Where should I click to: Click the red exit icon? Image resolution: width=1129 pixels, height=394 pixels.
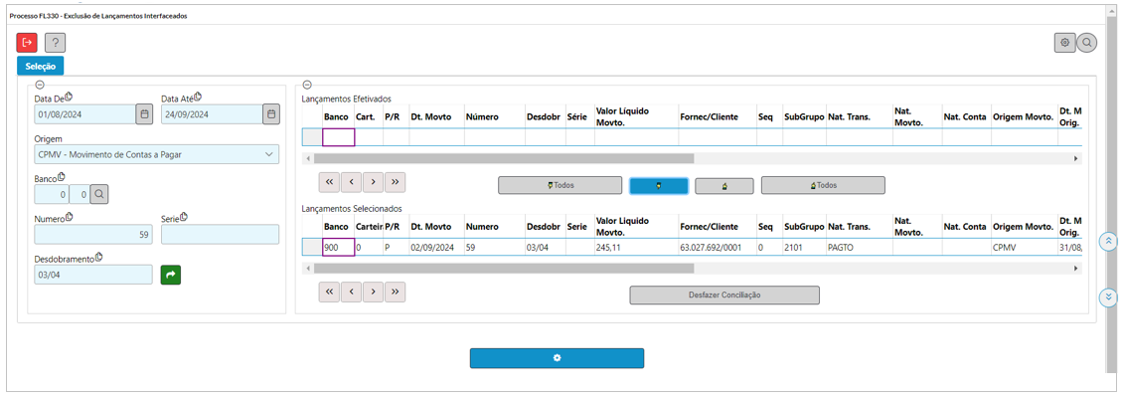pyautogui.click(x=27, y=42)
